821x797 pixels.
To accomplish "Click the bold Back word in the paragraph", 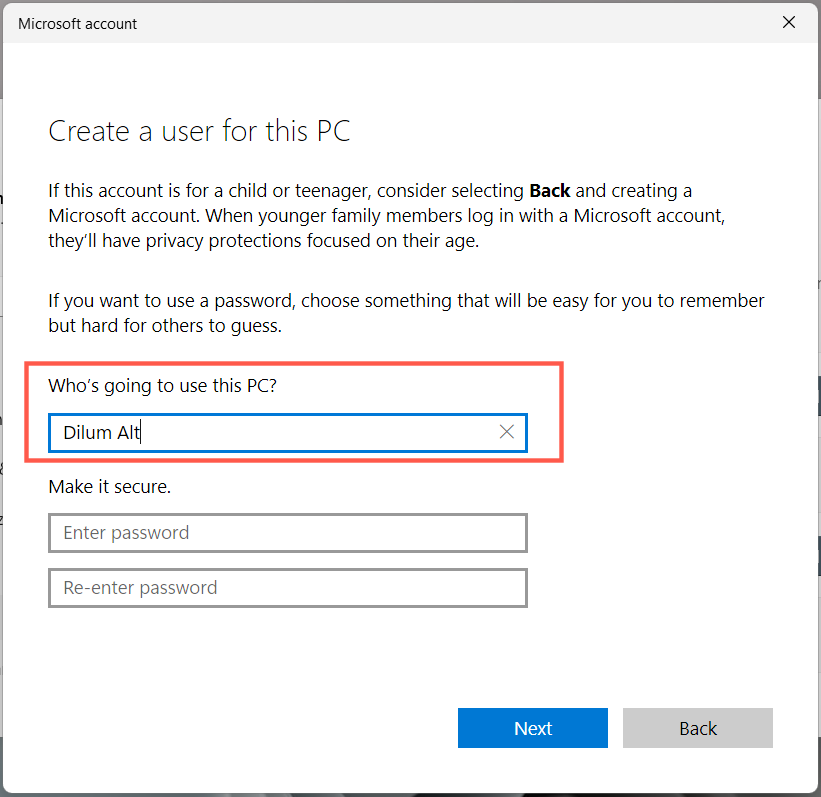I will tap(549, 190).
